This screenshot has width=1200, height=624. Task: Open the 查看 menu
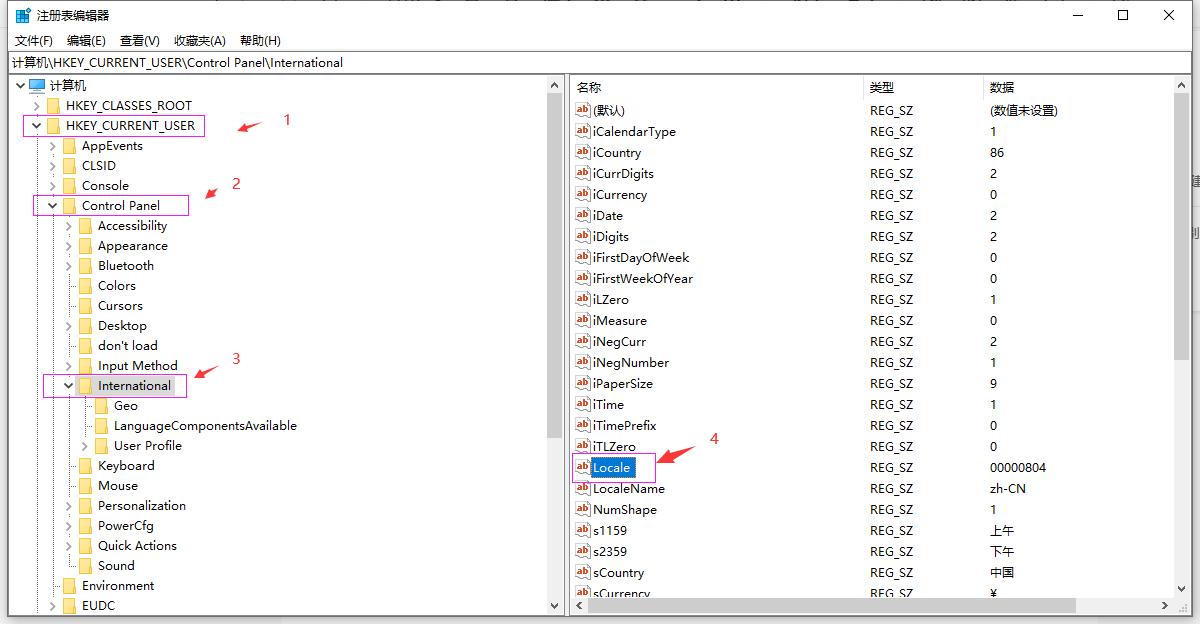(139, 40)
